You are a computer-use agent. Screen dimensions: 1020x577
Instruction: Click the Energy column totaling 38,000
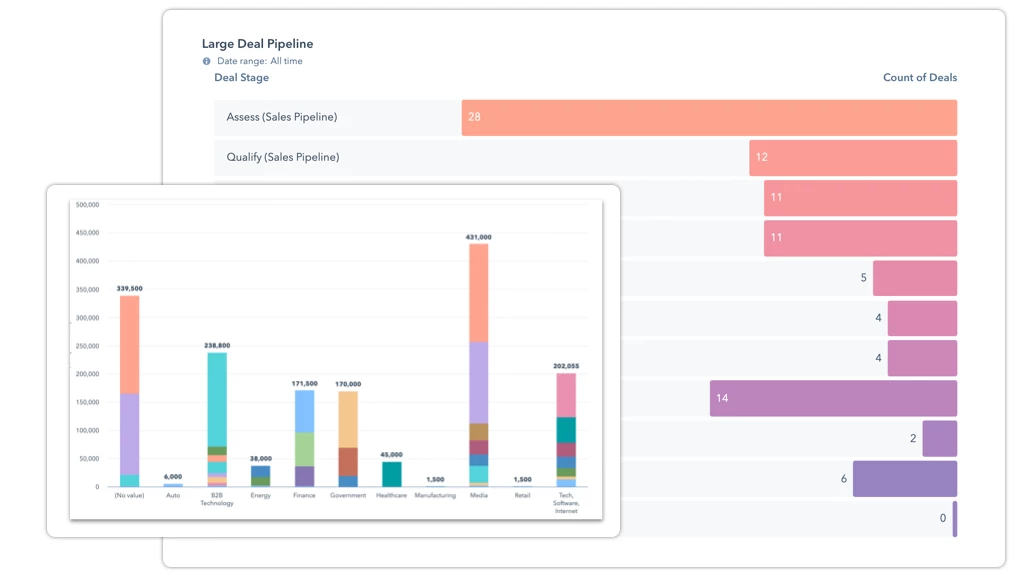click(x=261, y=476)
